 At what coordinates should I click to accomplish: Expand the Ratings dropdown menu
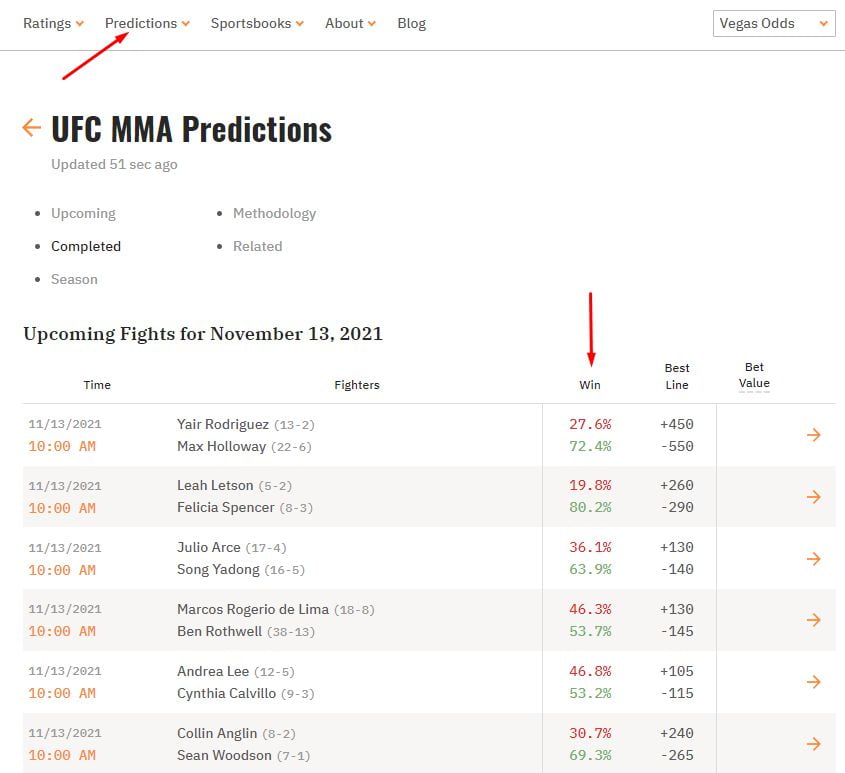(53, 23)
